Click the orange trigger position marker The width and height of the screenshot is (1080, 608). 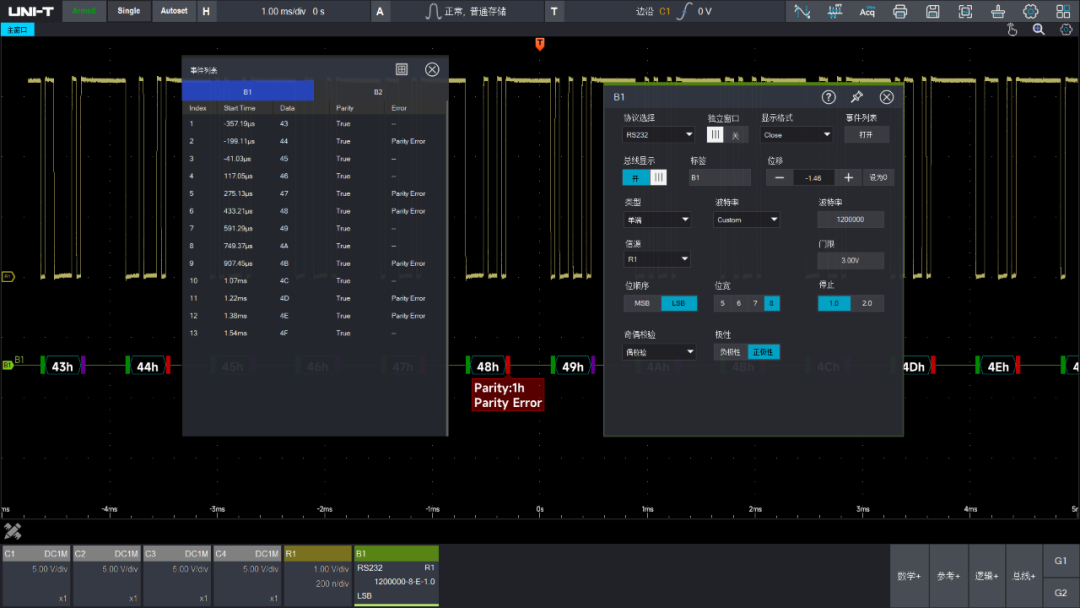pos(539,44)
